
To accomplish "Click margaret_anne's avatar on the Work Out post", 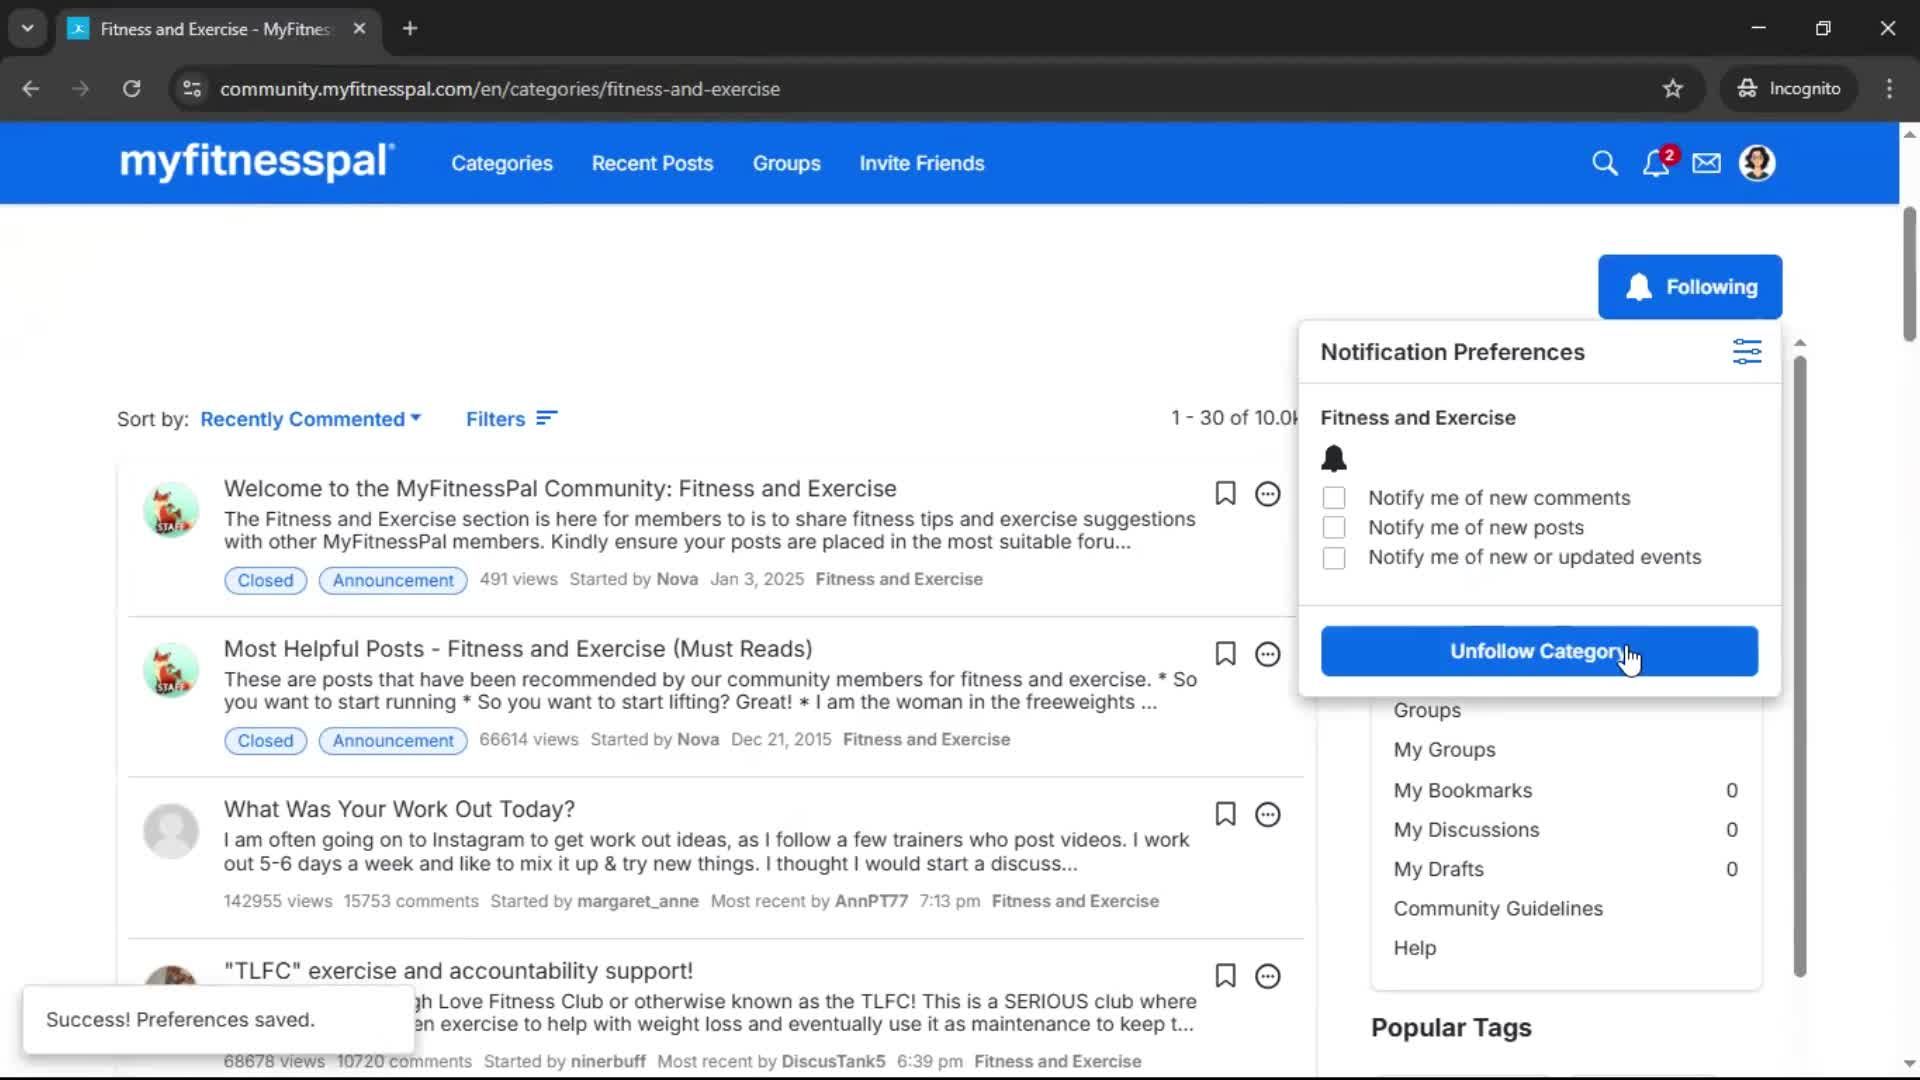I will coord(170,830).
